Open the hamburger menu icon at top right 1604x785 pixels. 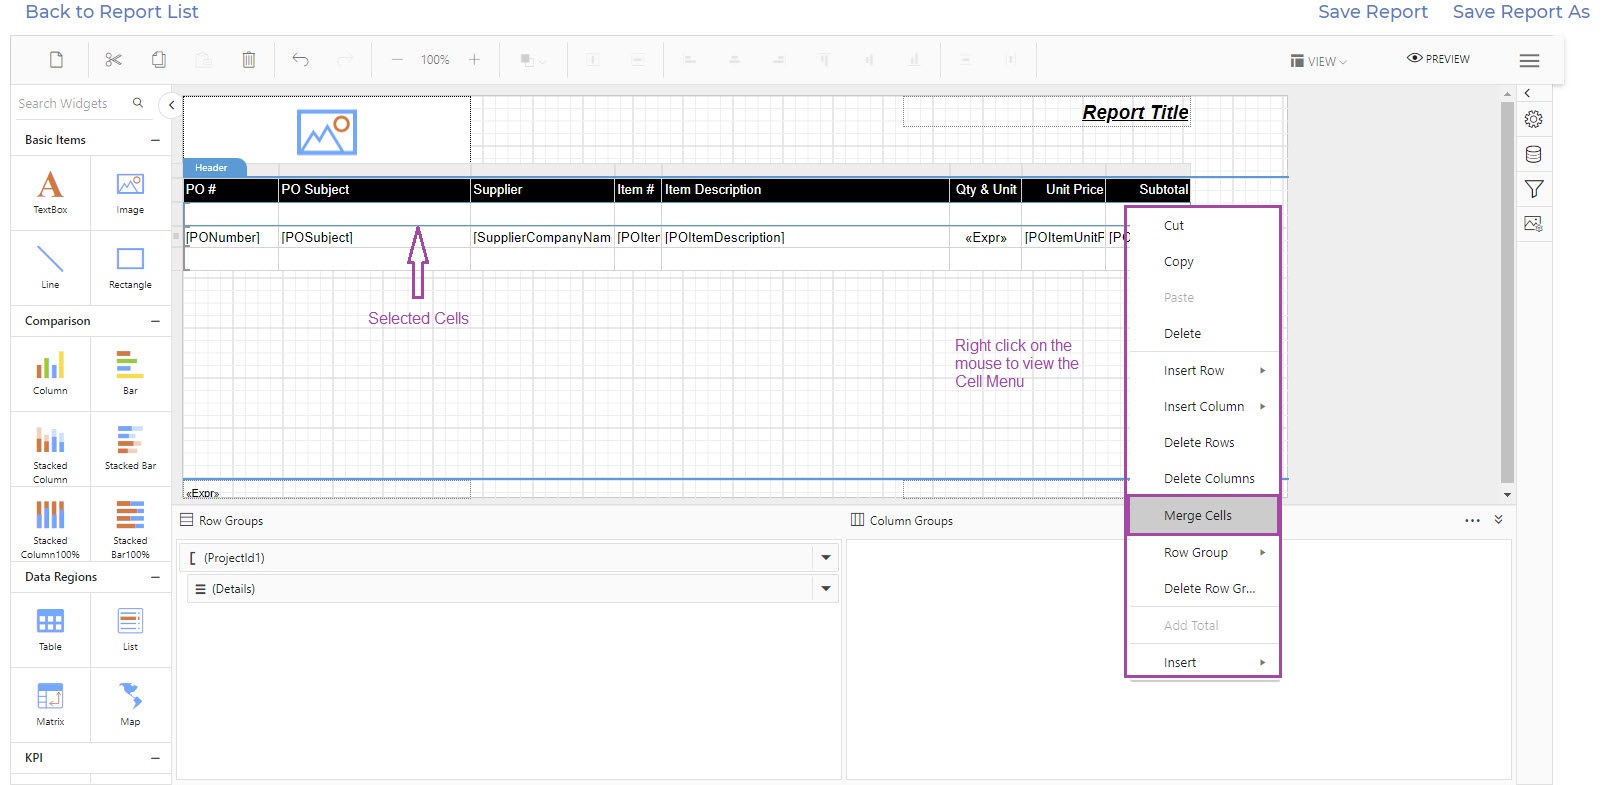(x=1529, y=61)
